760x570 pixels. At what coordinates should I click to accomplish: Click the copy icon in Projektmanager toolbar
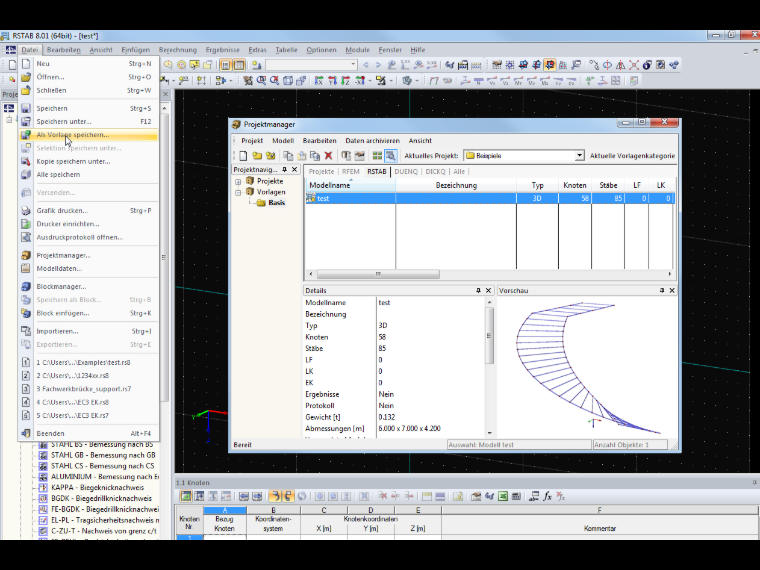tap(288, 156)
